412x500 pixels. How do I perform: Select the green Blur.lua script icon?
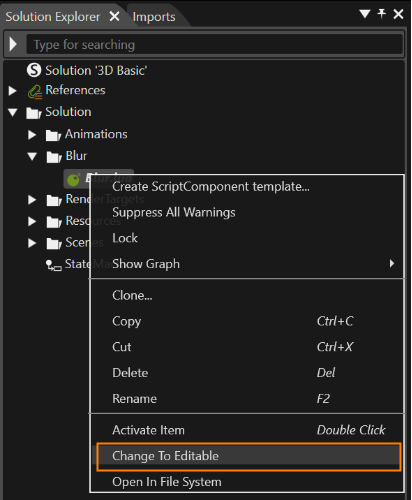tap(73, 180)
